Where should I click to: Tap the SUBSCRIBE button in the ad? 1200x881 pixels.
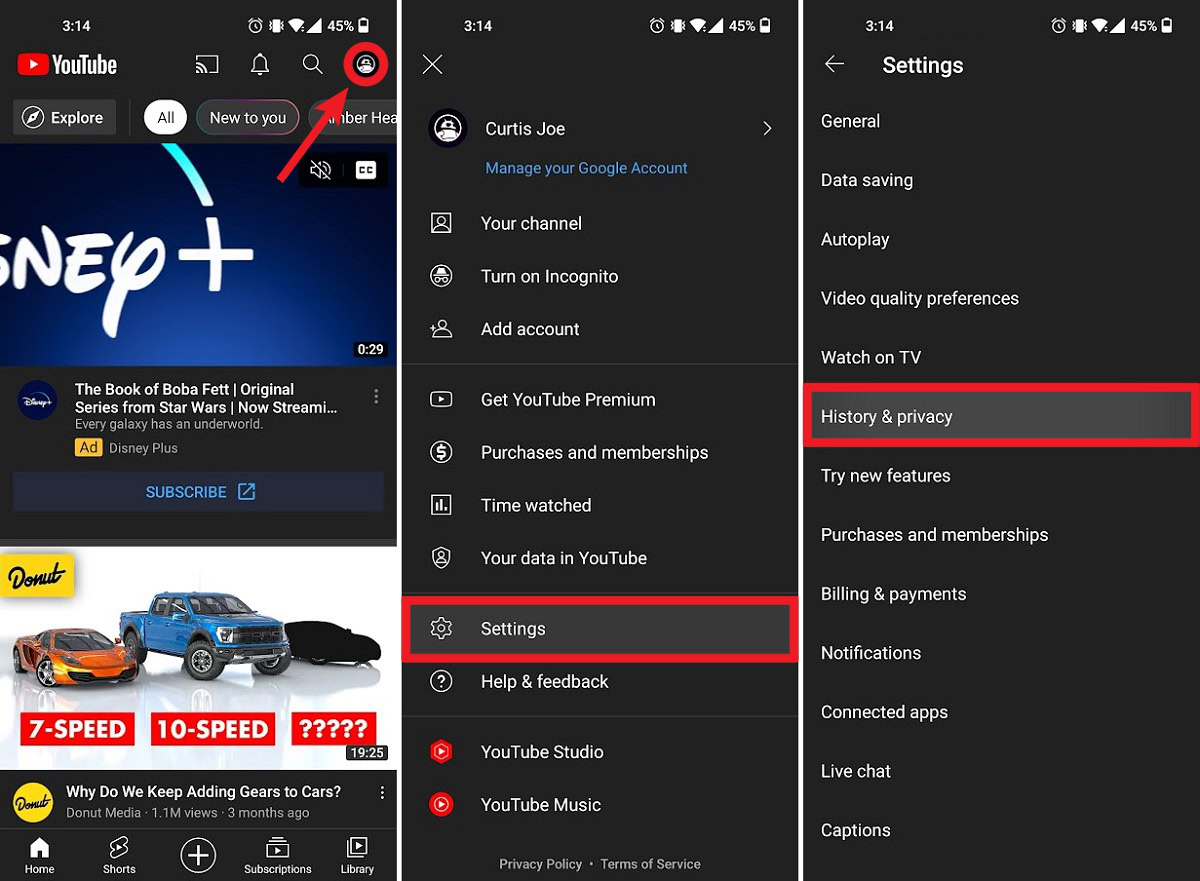199,492
